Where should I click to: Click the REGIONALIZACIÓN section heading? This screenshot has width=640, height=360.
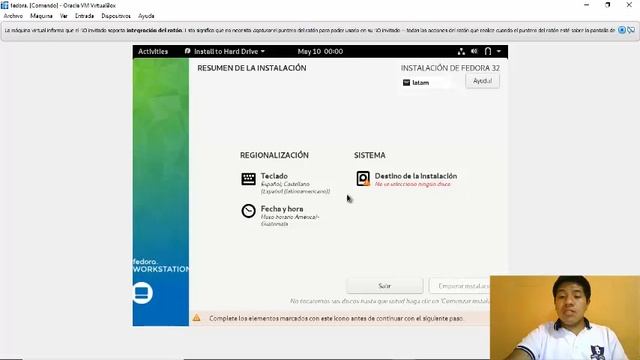click(274, 155)
